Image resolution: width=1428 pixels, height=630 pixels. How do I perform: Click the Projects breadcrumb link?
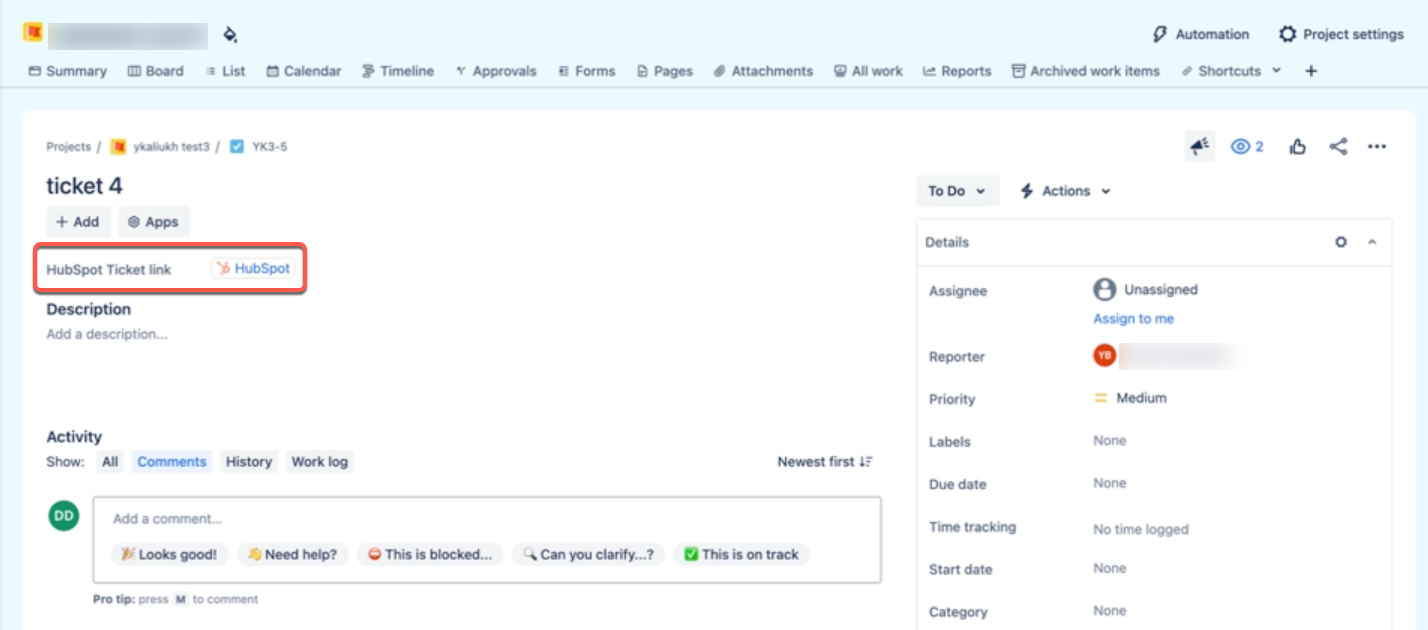click(x=68, y=147)
